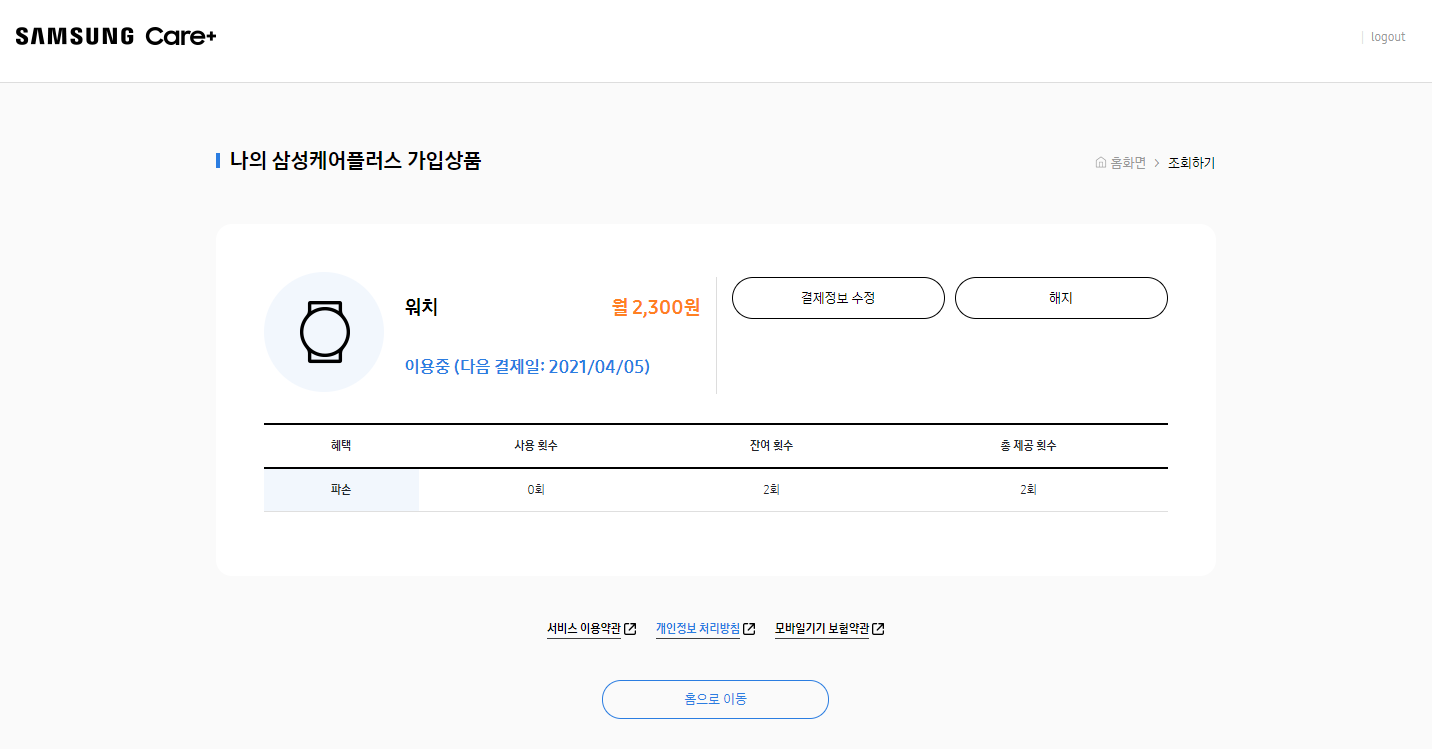Click the 혜택 column header
This screenshot has height=749, width=1432.
tap(341, 446)
